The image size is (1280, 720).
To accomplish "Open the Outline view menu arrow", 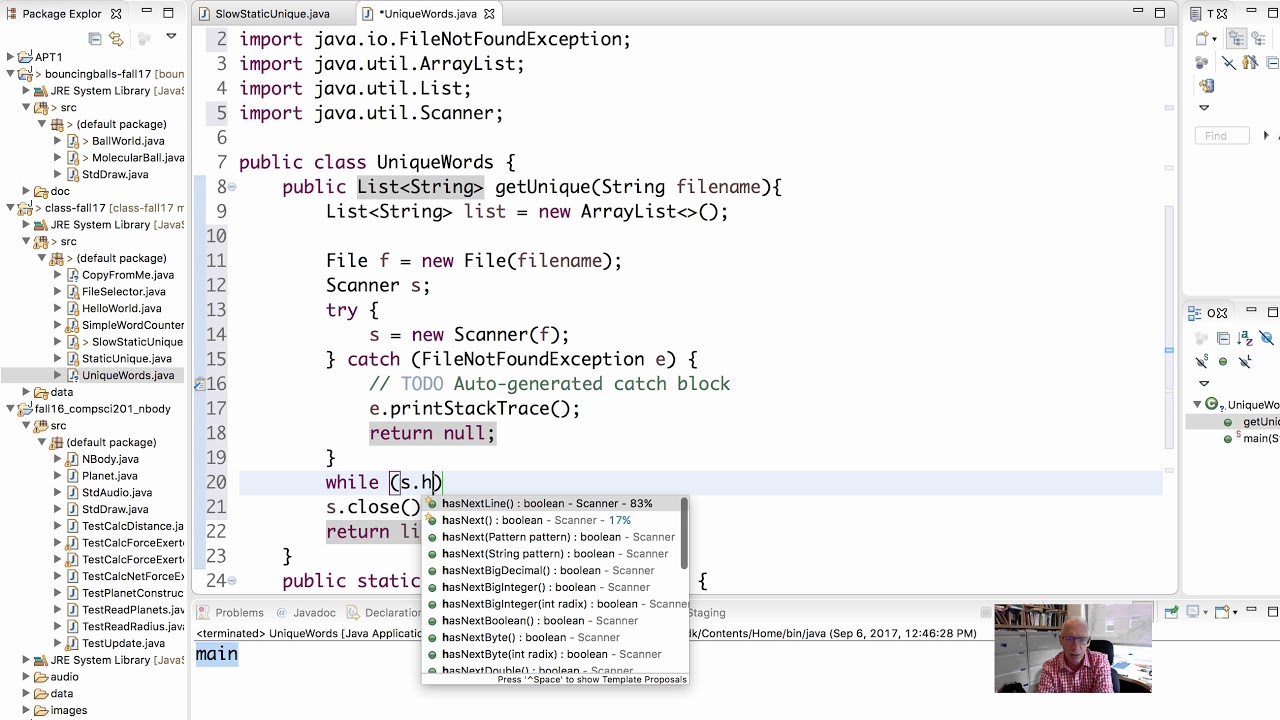I will [x=1204, y=383].
